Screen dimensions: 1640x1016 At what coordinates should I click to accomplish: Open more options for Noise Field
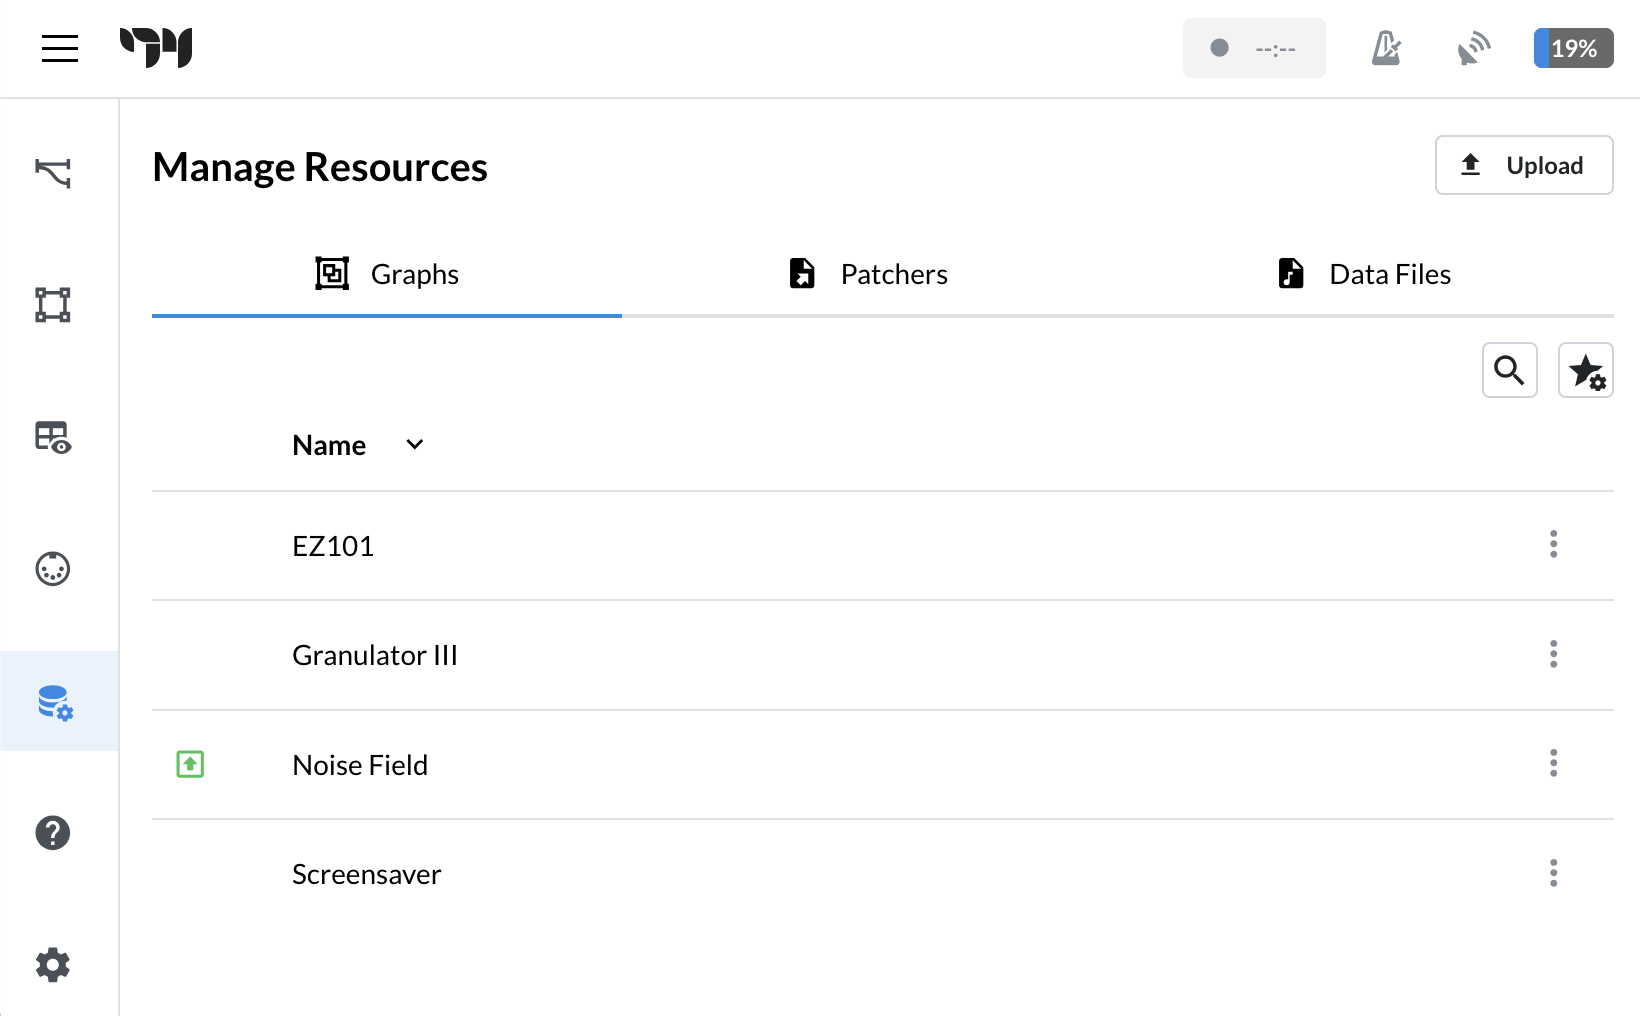[1553, 764]
